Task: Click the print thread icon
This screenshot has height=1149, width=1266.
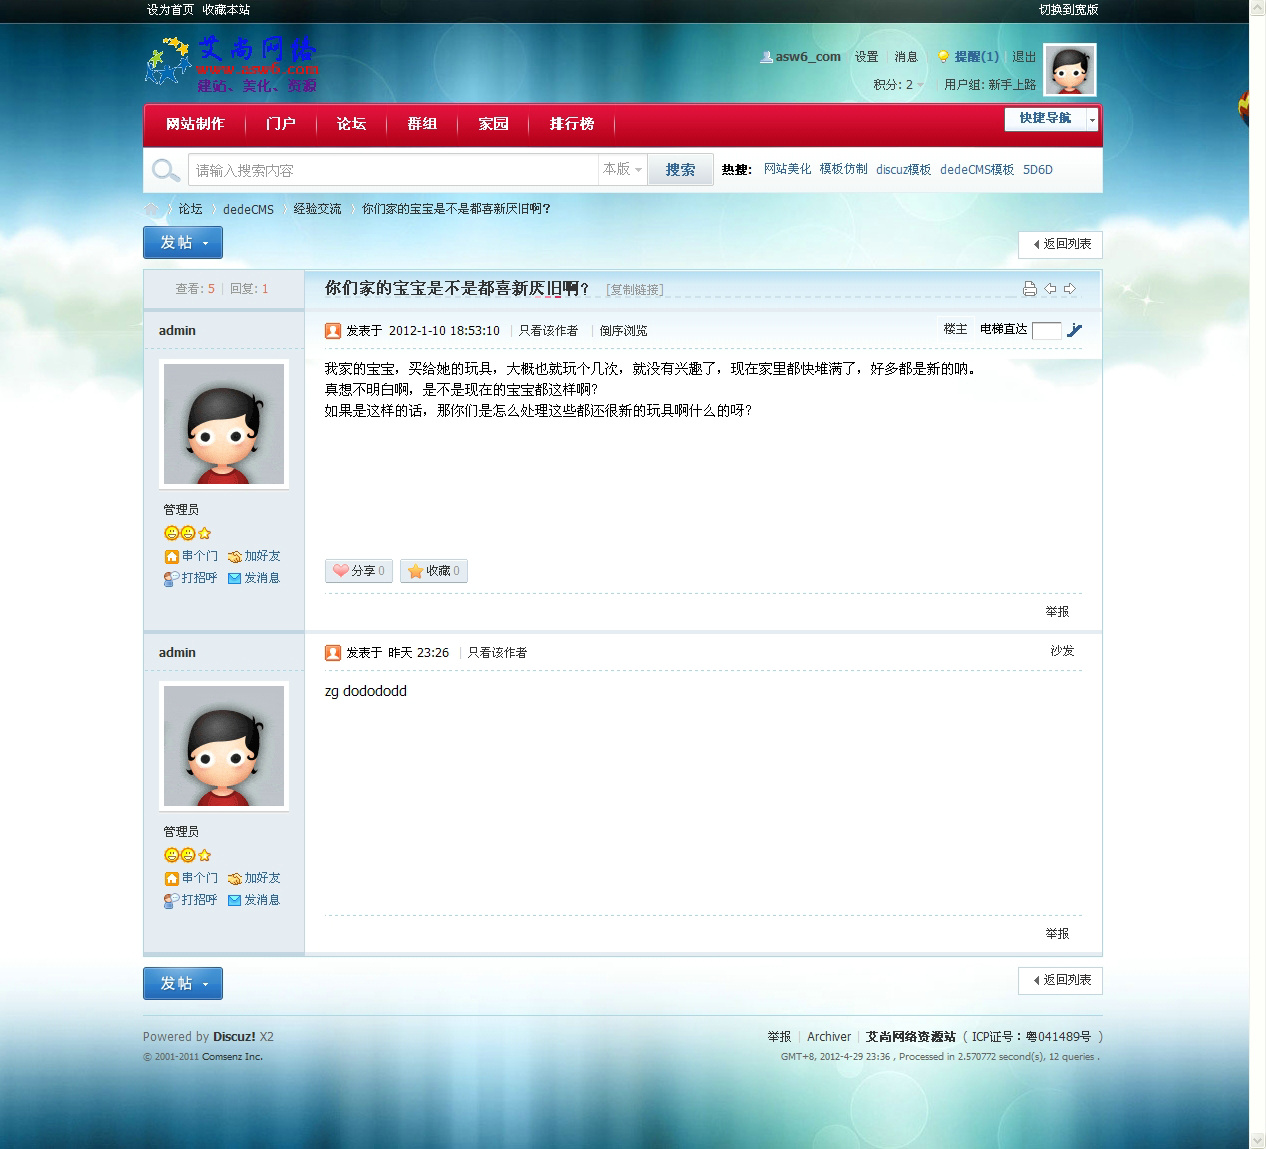Action: [1029, 288]
